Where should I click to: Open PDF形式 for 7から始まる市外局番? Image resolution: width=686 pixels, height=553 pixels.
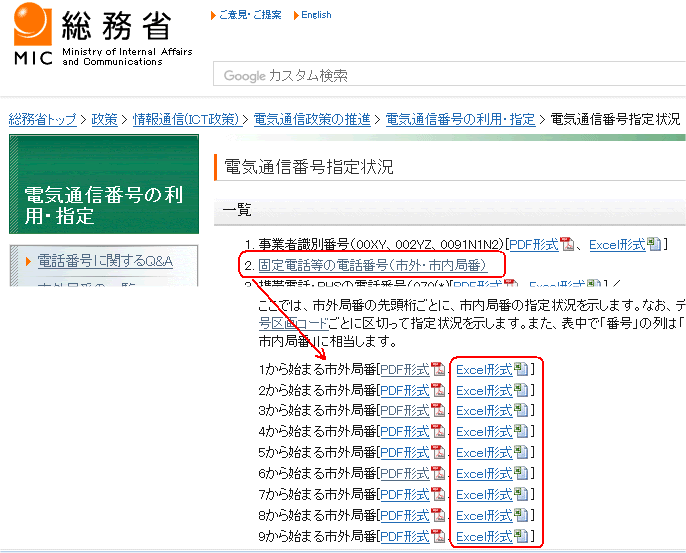click(405, 494)
